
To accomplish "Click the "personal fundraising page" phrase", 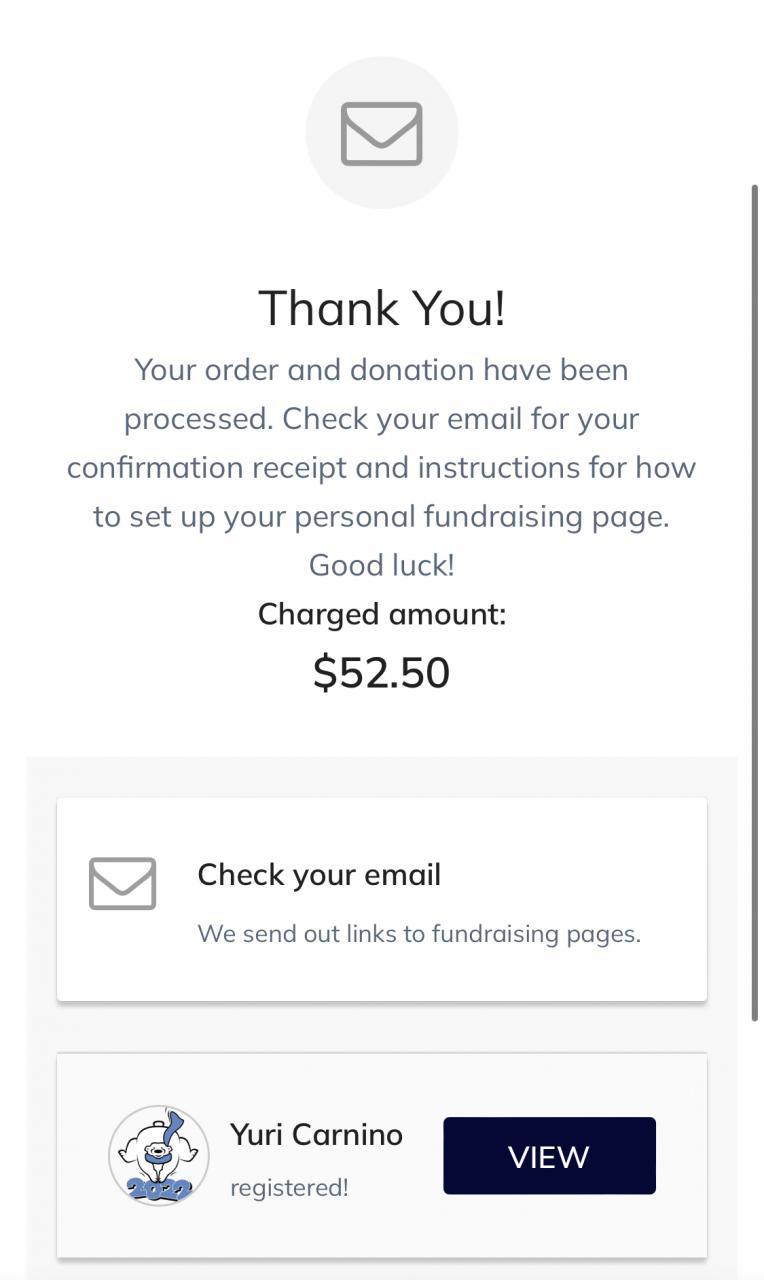I will pyautogui.click(x=483, y=517).
